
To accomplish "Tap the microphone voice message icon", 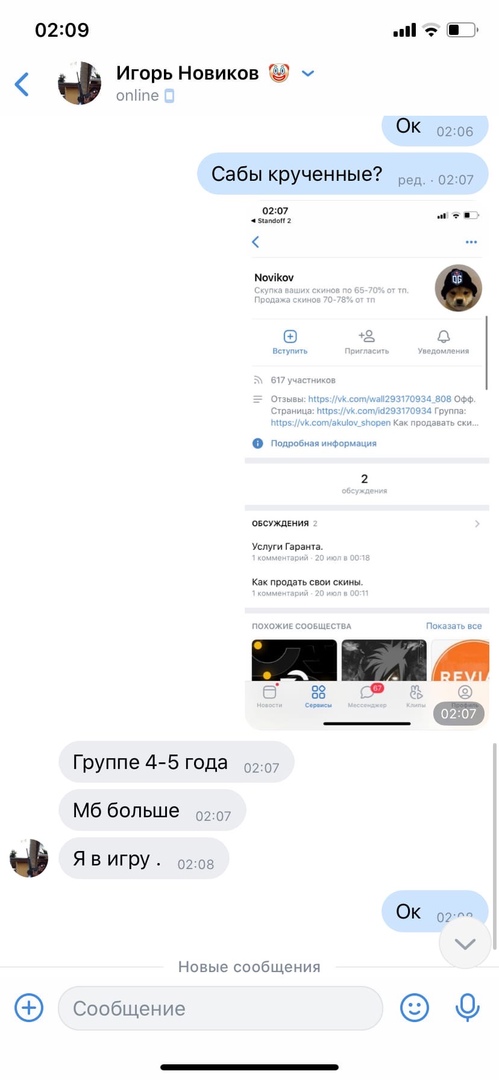I will [467, 1008].
